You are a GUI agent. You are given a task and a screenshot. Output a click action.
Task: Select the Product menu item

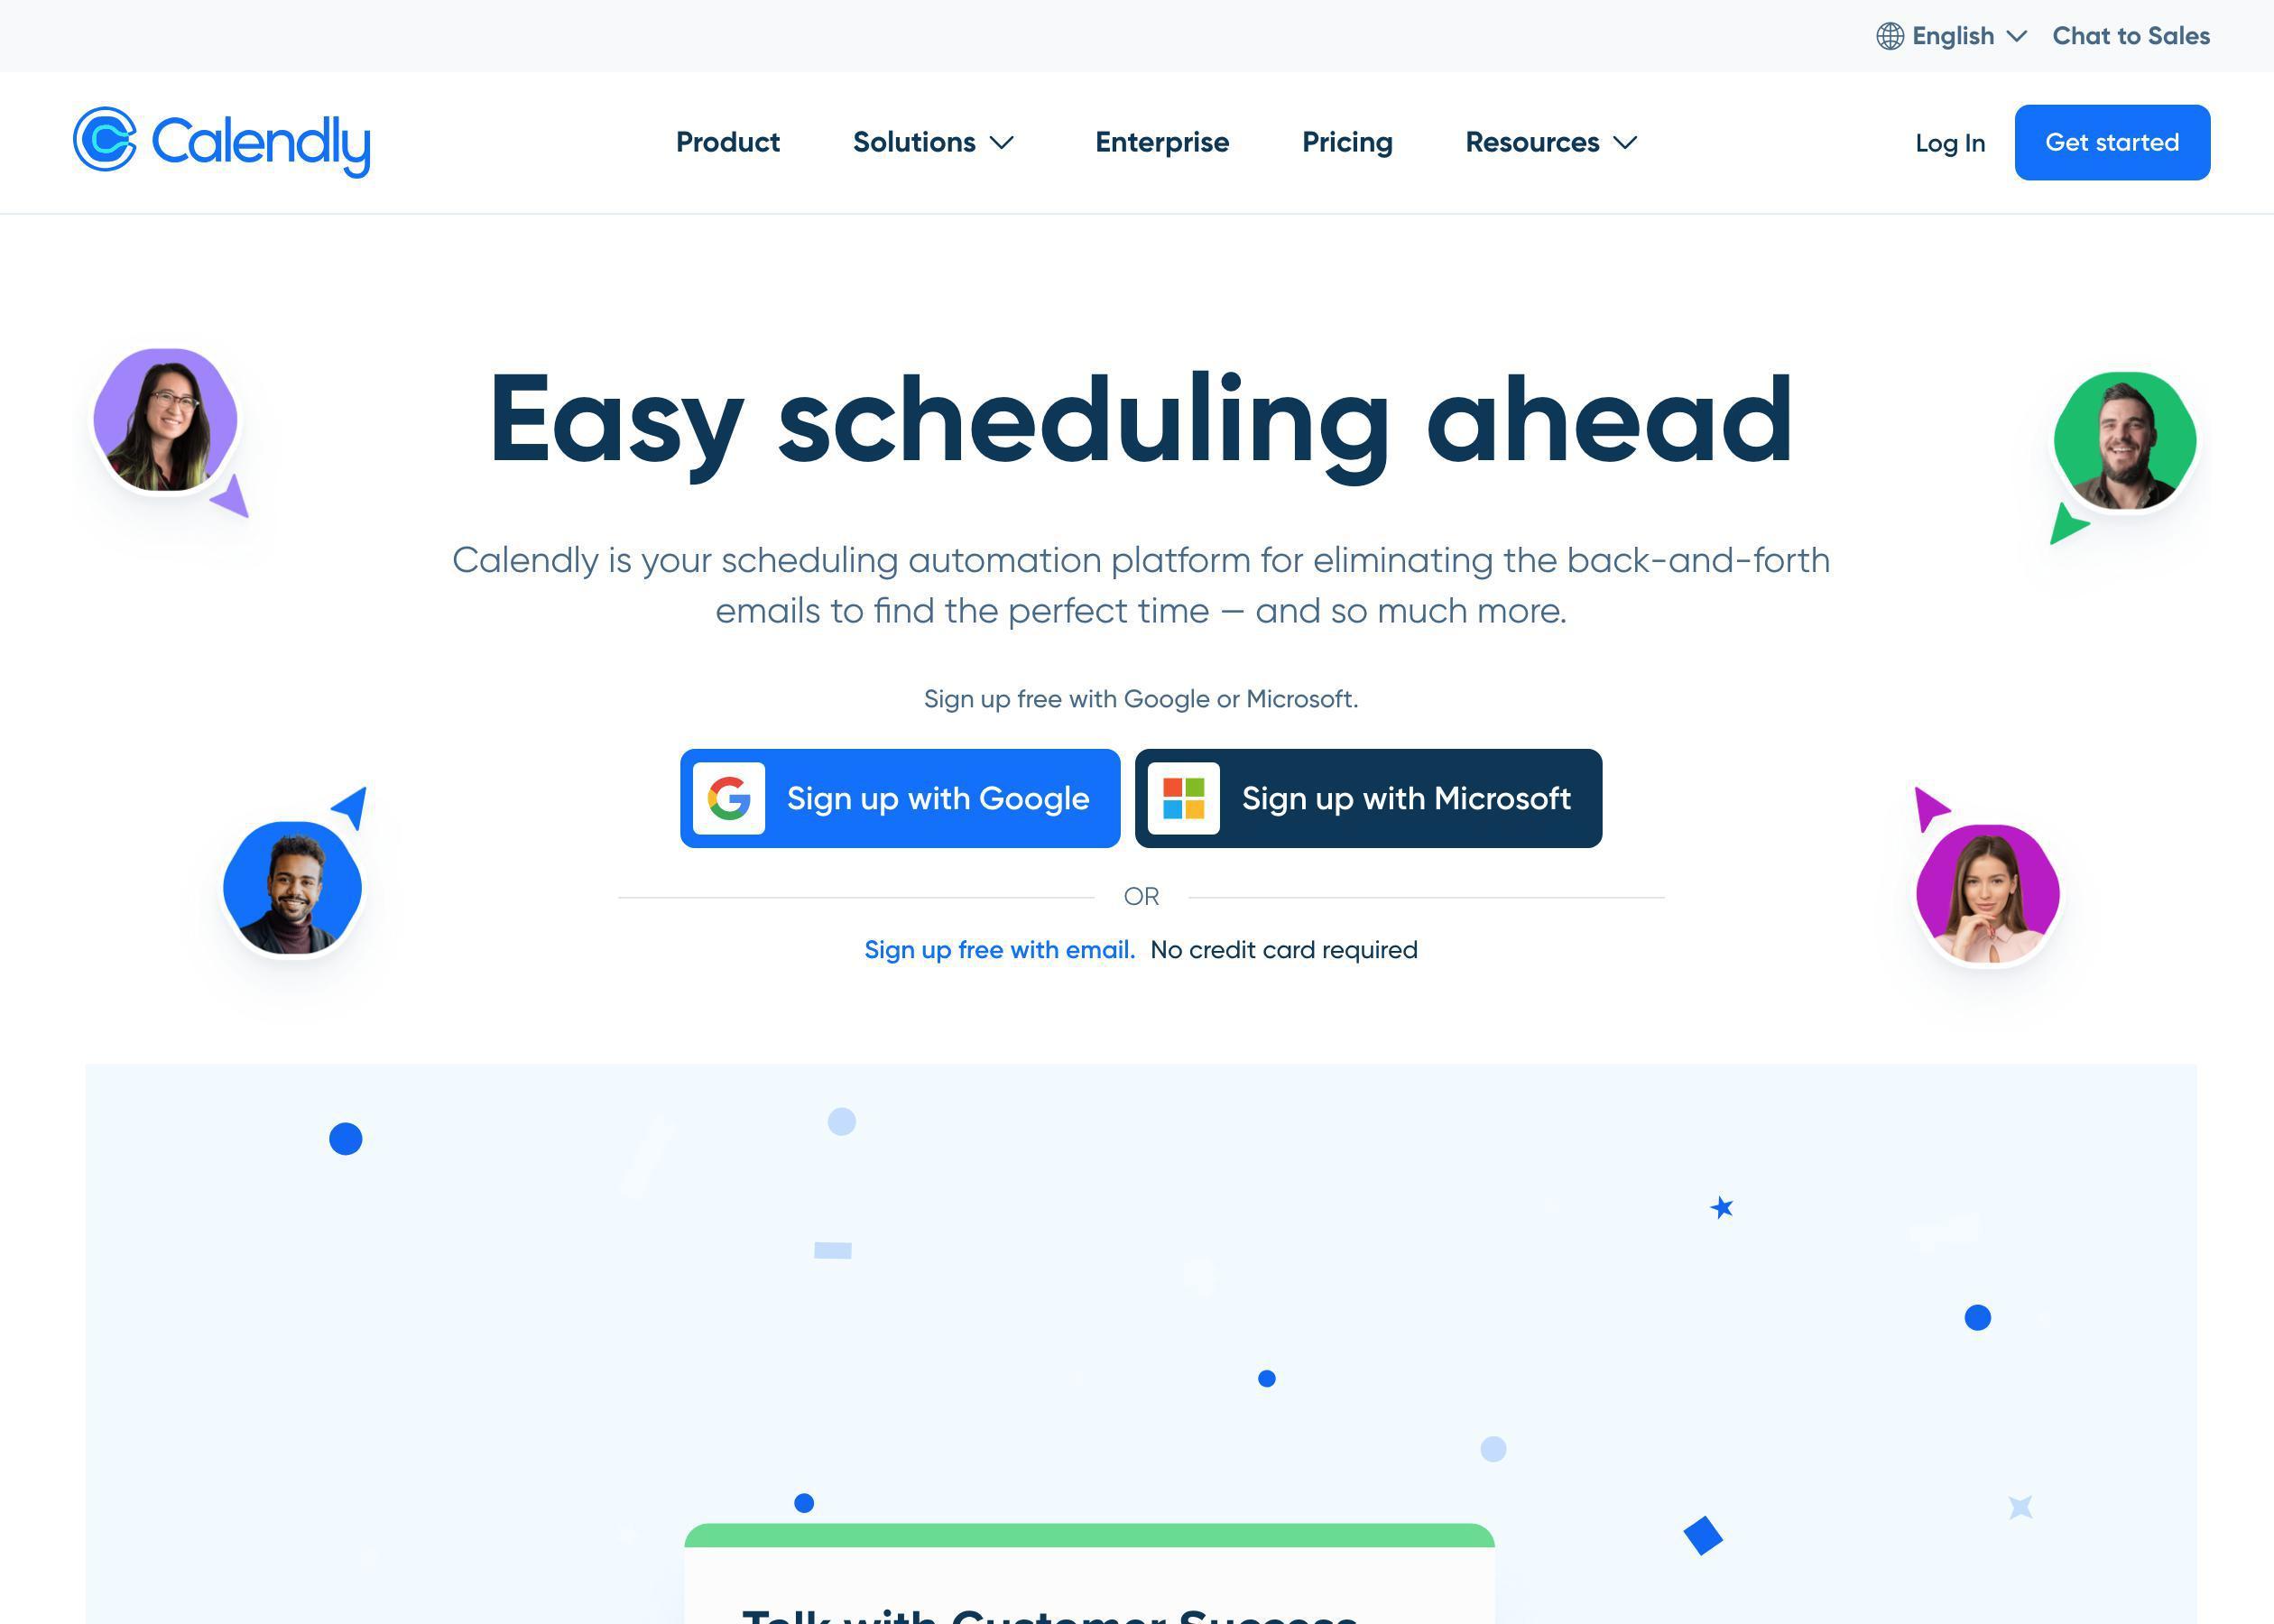[727, 143]
